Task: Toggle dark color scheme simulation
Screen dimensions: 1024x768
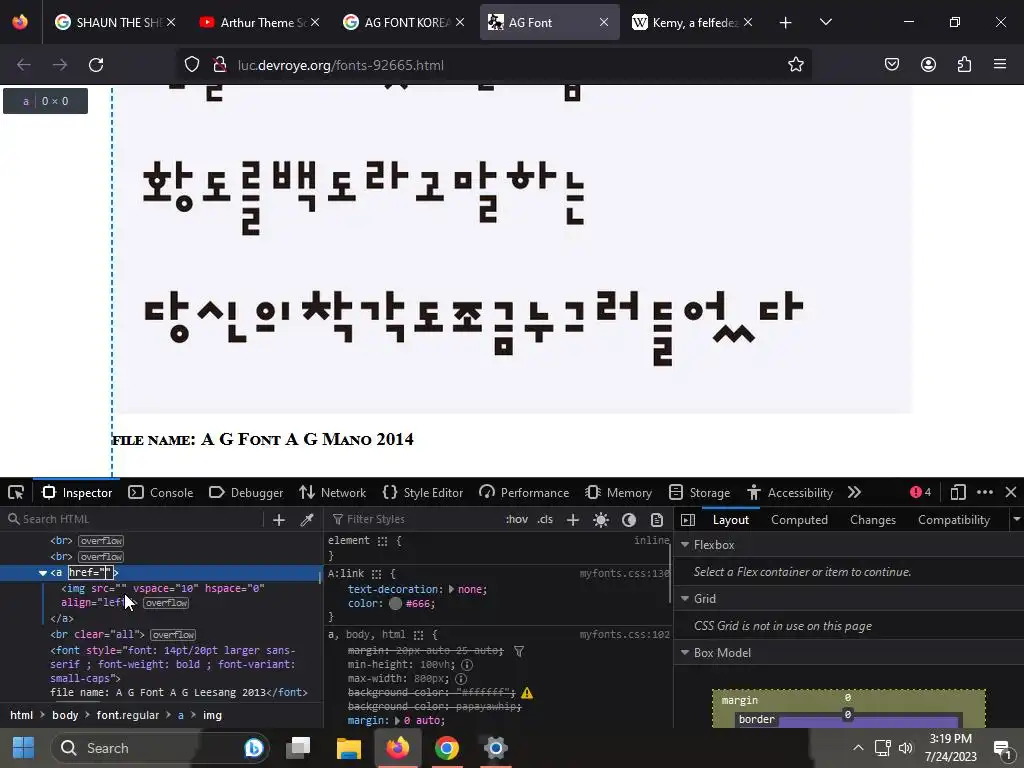Action: click(629, 520)
